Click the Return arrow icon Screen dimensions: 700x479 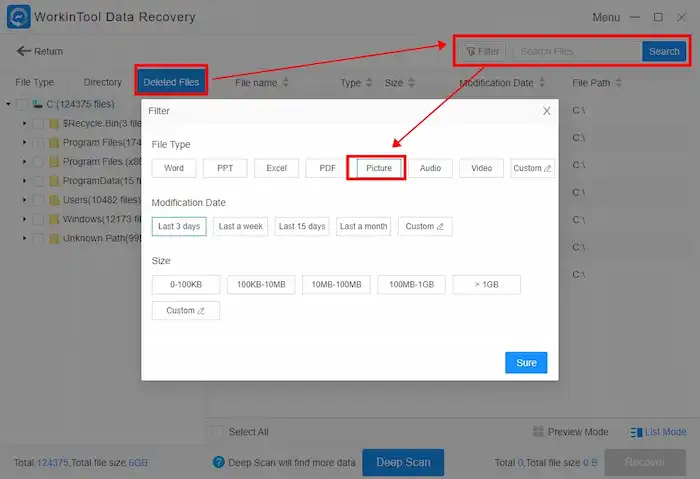pos(23,52)
